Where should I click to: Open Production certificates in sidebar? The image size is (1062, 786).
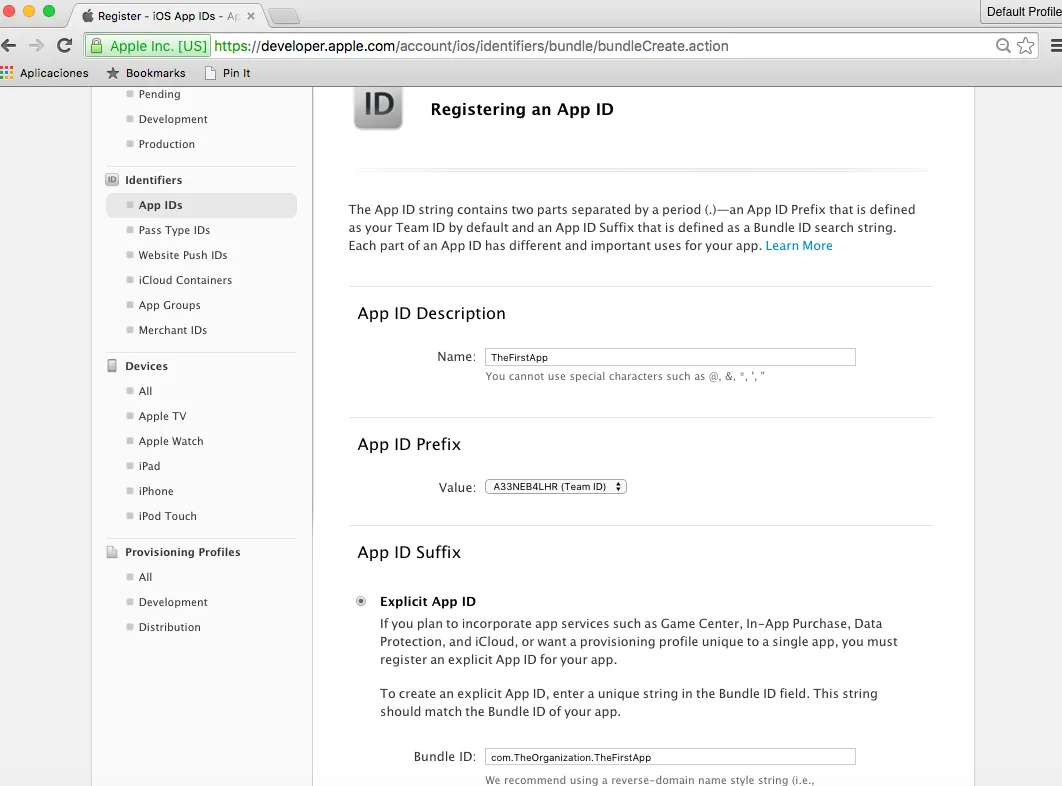[167, 144]
